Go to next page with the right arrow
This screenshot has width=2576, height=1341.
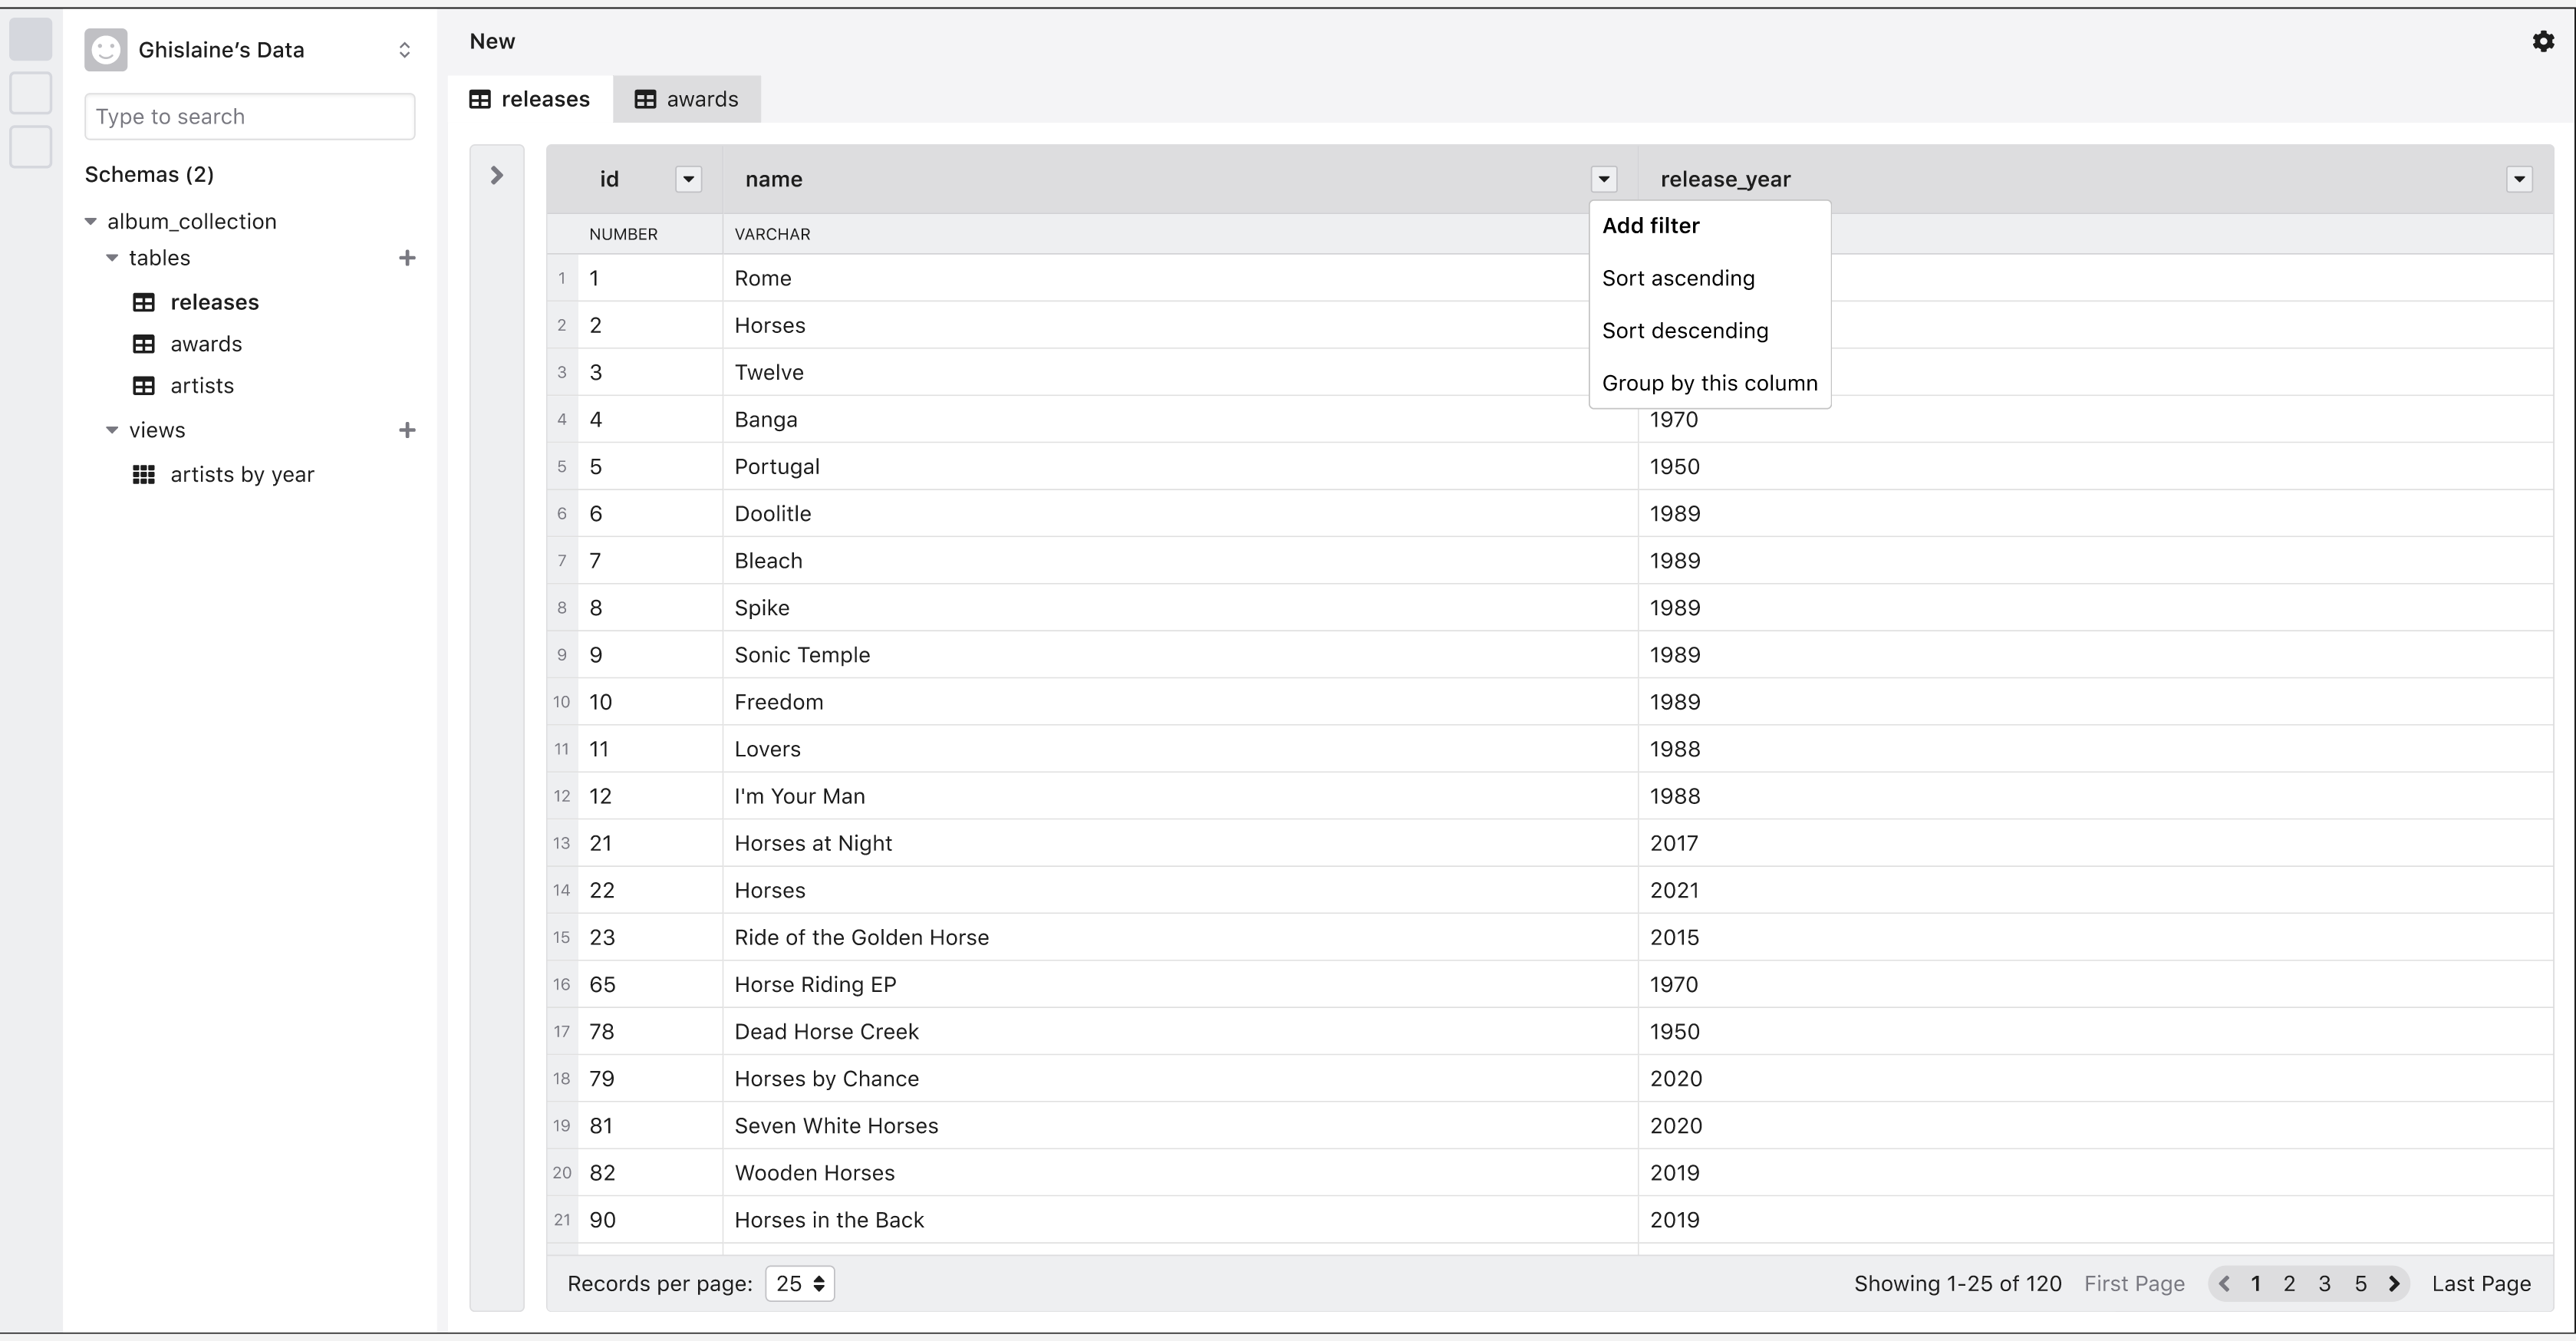[2394, 1284]
